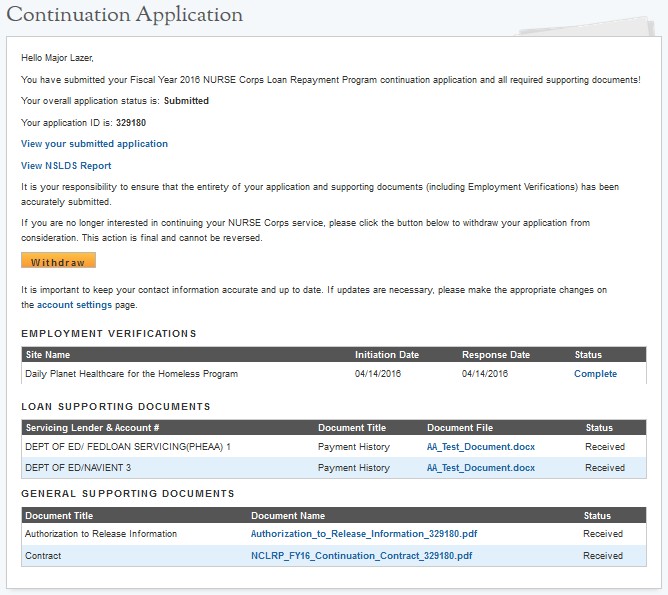Click the Response Date column header

tap(494, 354)
